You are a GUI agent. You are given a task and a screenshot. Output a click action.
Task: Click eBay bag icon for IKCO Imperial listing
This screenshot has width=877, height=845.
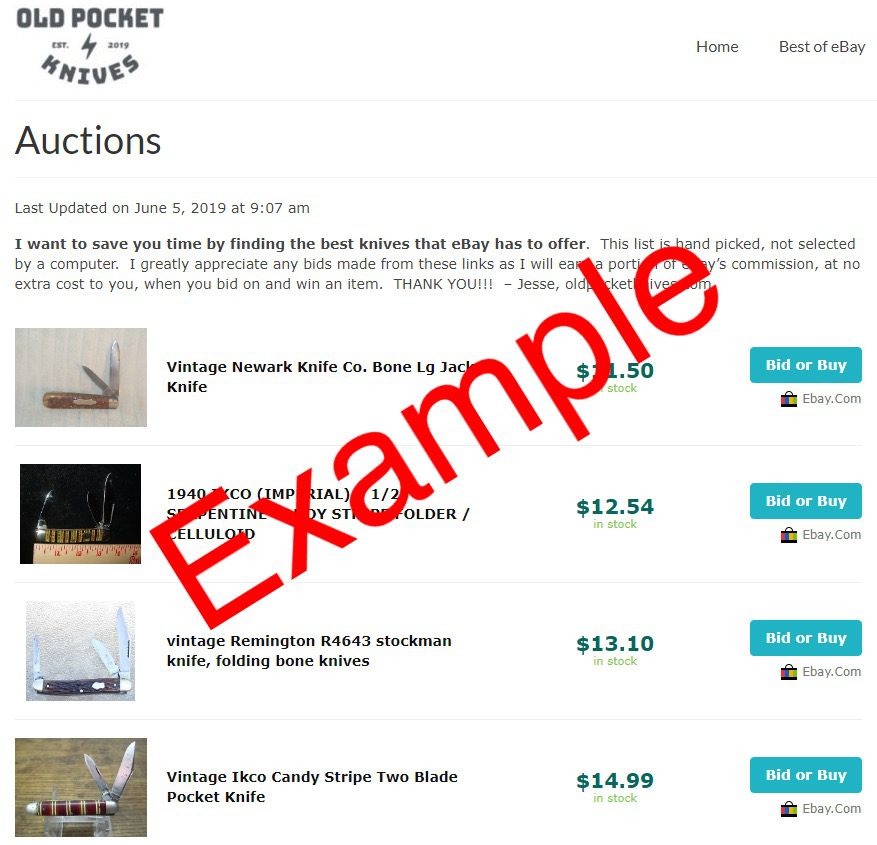click(789, 535)
